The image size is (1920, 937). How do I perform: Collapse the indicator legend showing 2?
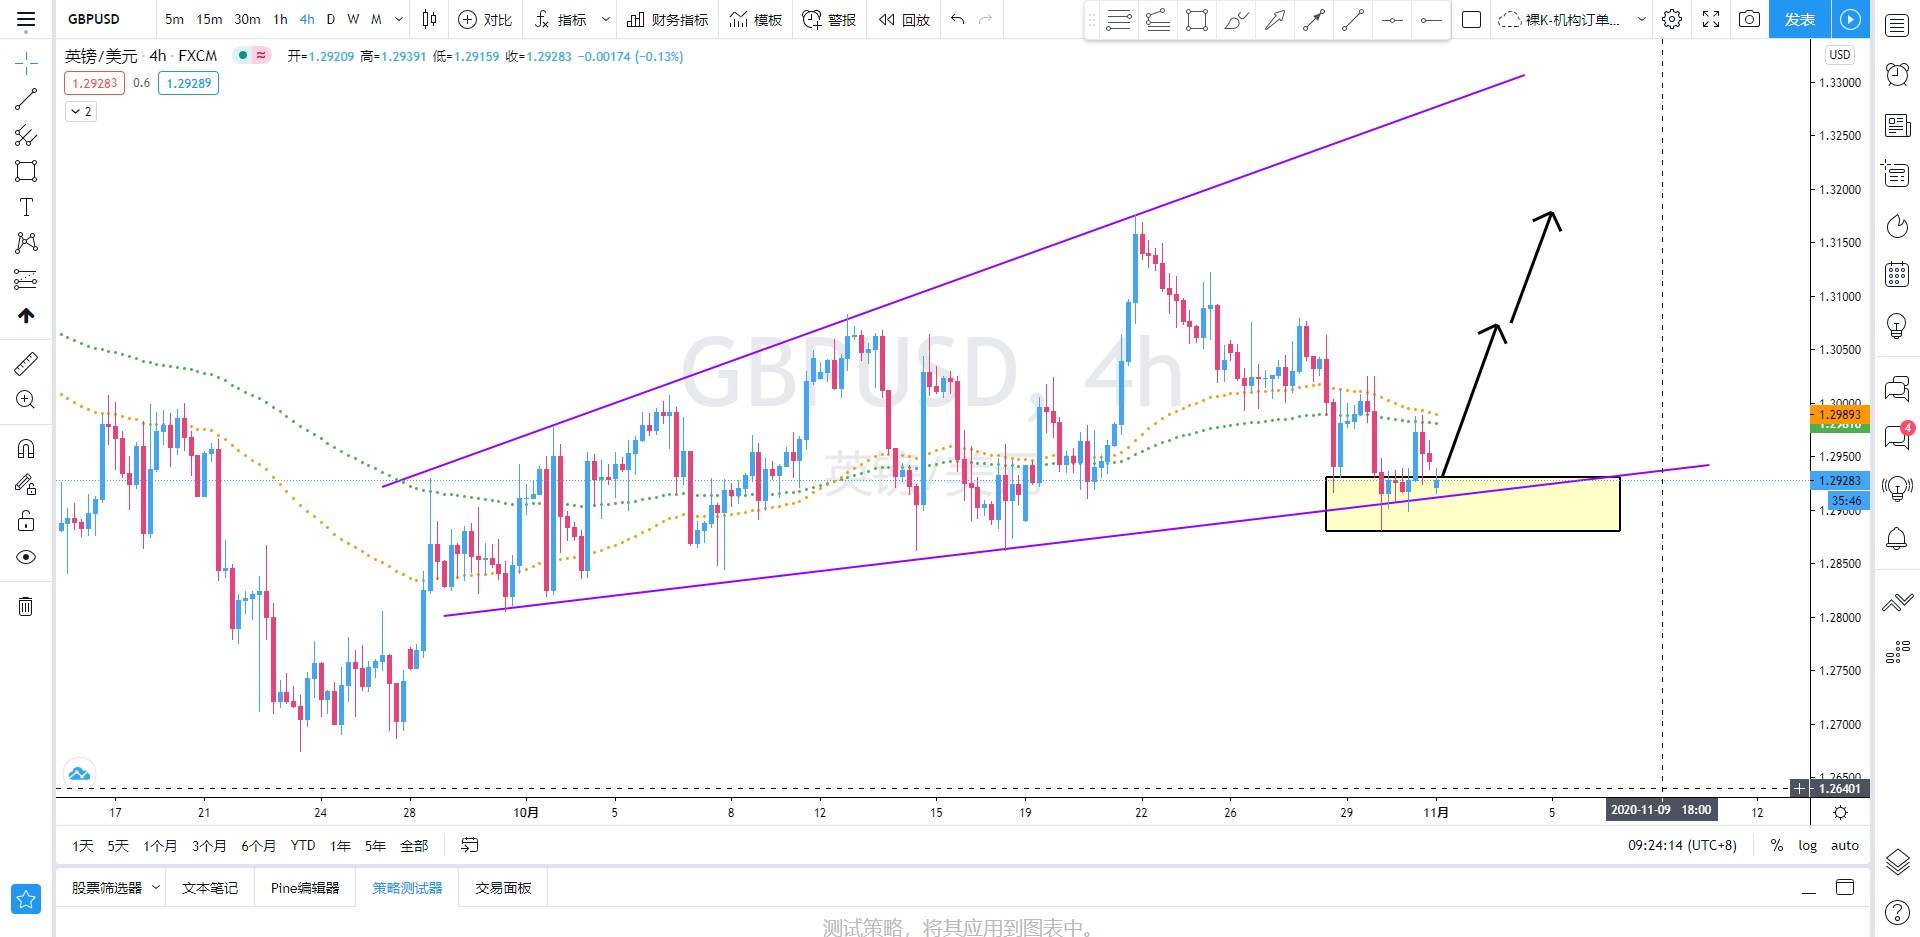pos(81,111)
